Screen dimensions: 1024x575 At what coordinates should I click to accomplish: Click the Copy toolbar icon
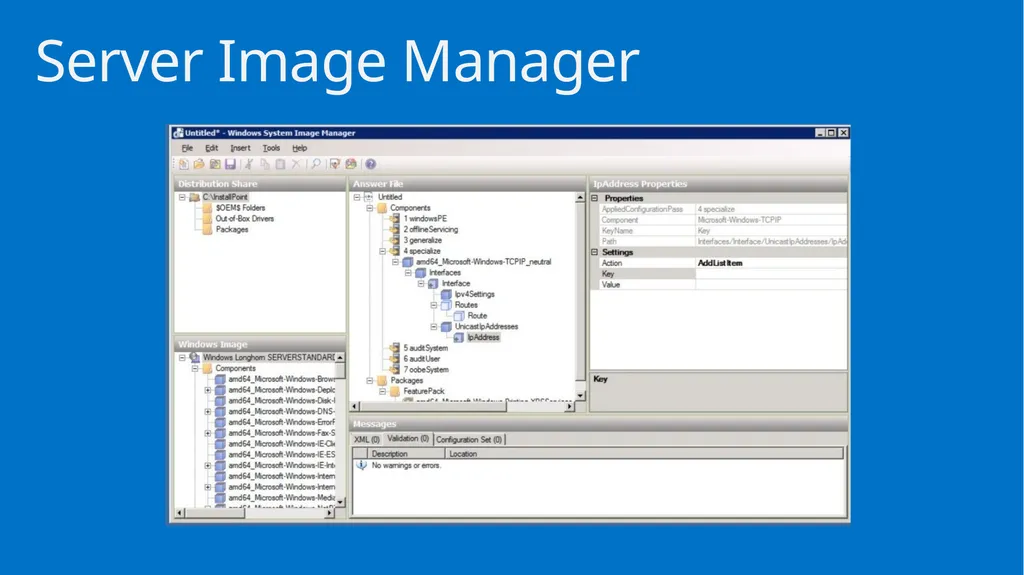click(x=264, y=164)
